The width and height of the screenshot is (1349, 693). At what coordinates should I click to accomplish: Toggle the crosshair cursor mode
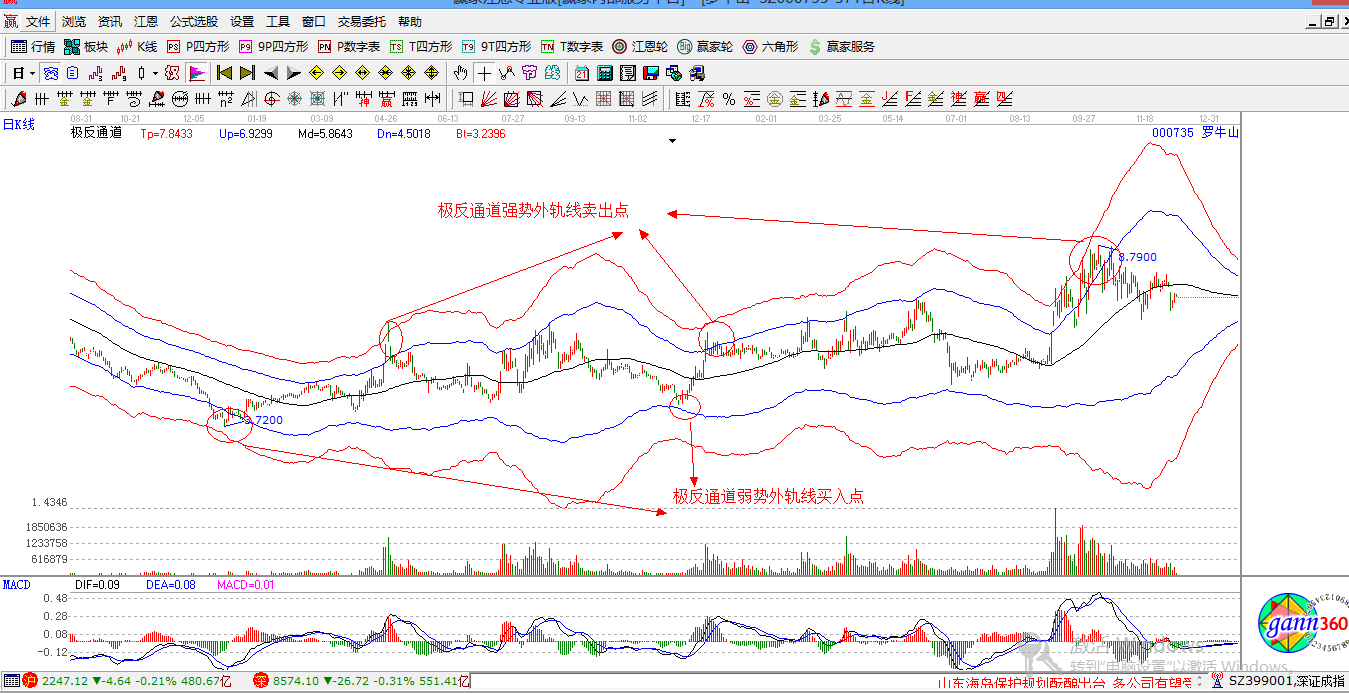pyautogui.click(x=484, y=73)
